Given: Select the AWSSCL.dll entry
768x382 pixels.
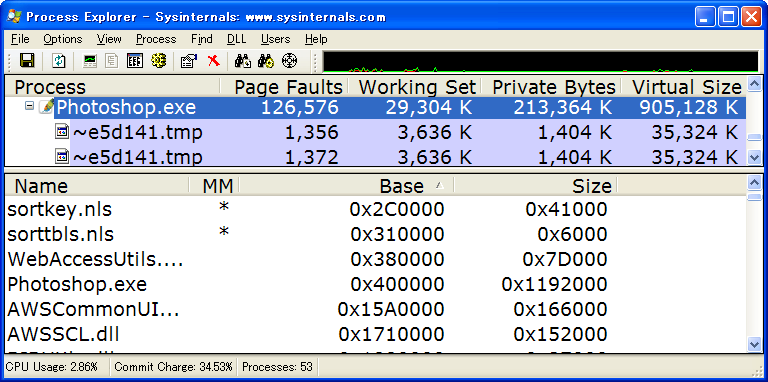Looking at the screenshot, I should (63, 334).
